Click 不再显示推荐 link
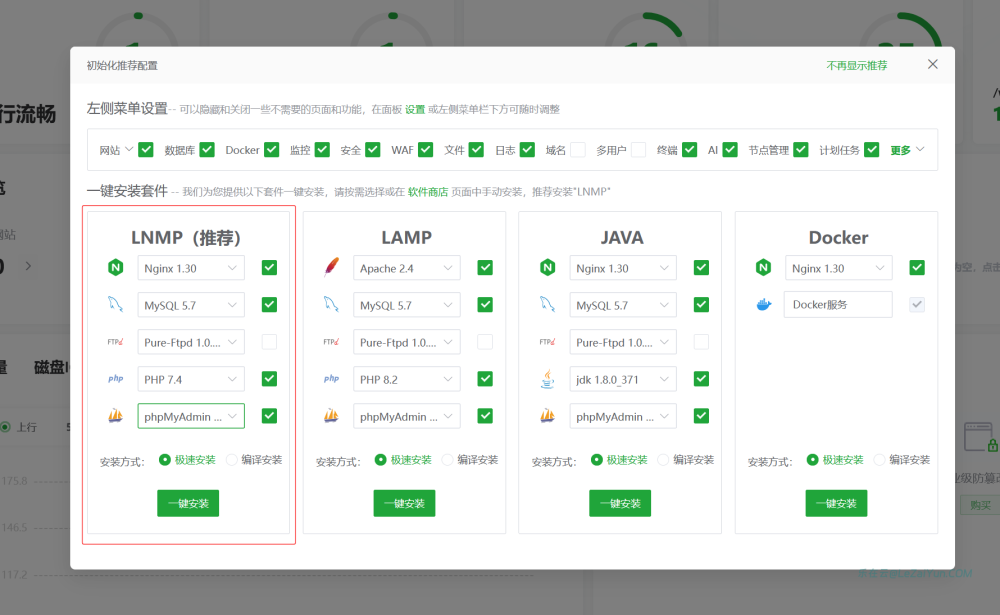1000x615 pixels. [x=857, y=66]
